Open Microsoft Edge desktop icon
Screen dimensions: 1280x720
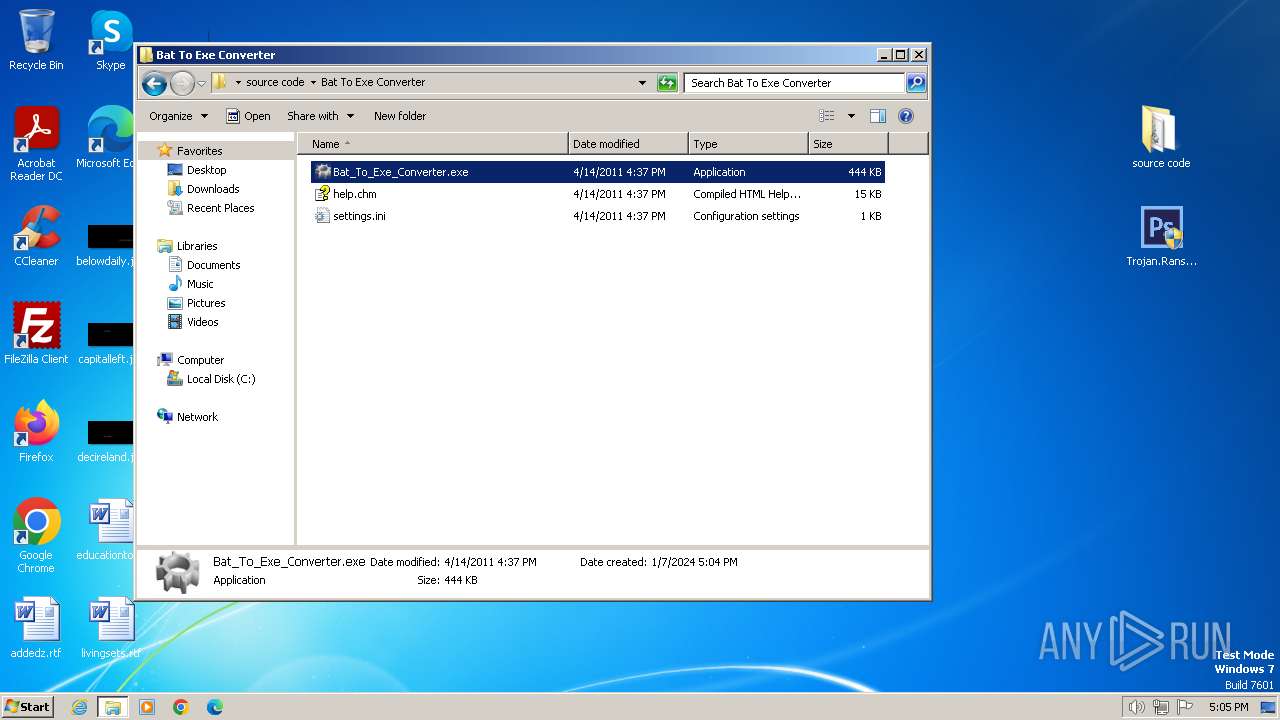click(x=107, y=138)
